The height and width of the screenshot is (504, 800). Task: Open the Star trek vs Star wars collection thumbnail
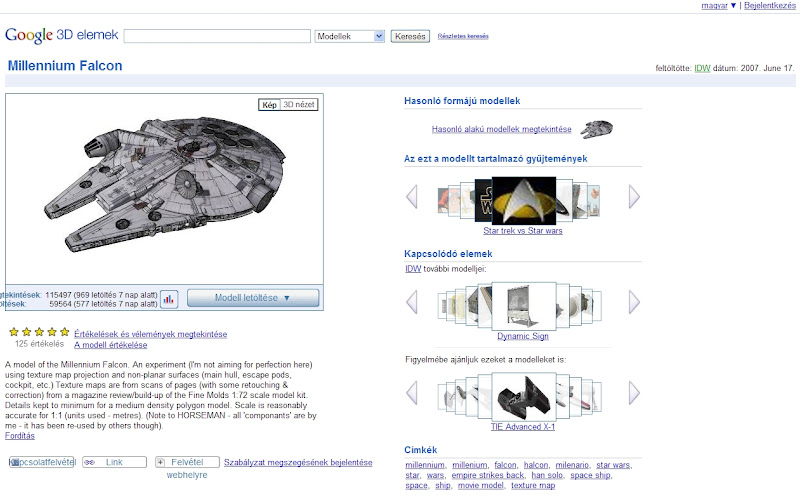[523, 200]
